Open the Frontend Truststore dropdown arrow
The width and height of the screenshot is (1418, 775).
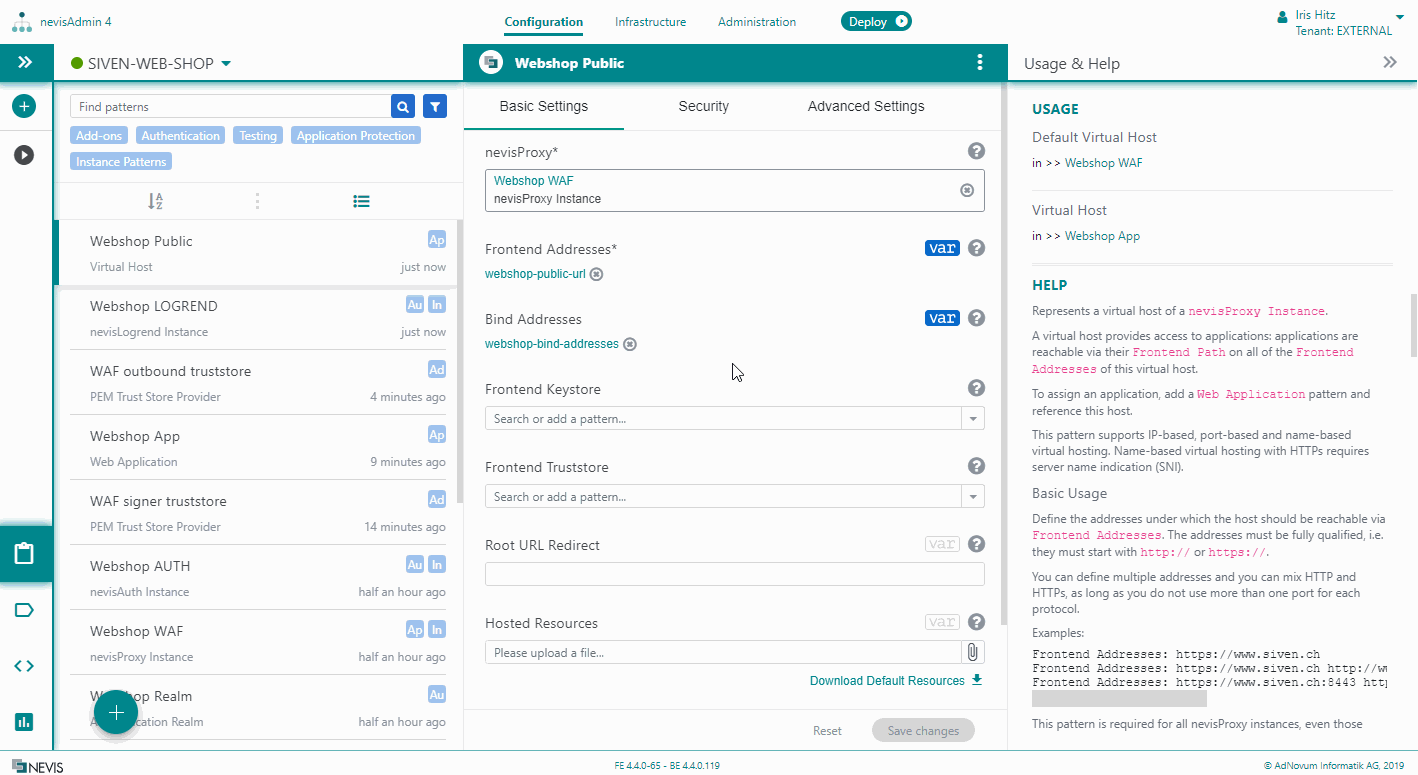click(972, 497)
